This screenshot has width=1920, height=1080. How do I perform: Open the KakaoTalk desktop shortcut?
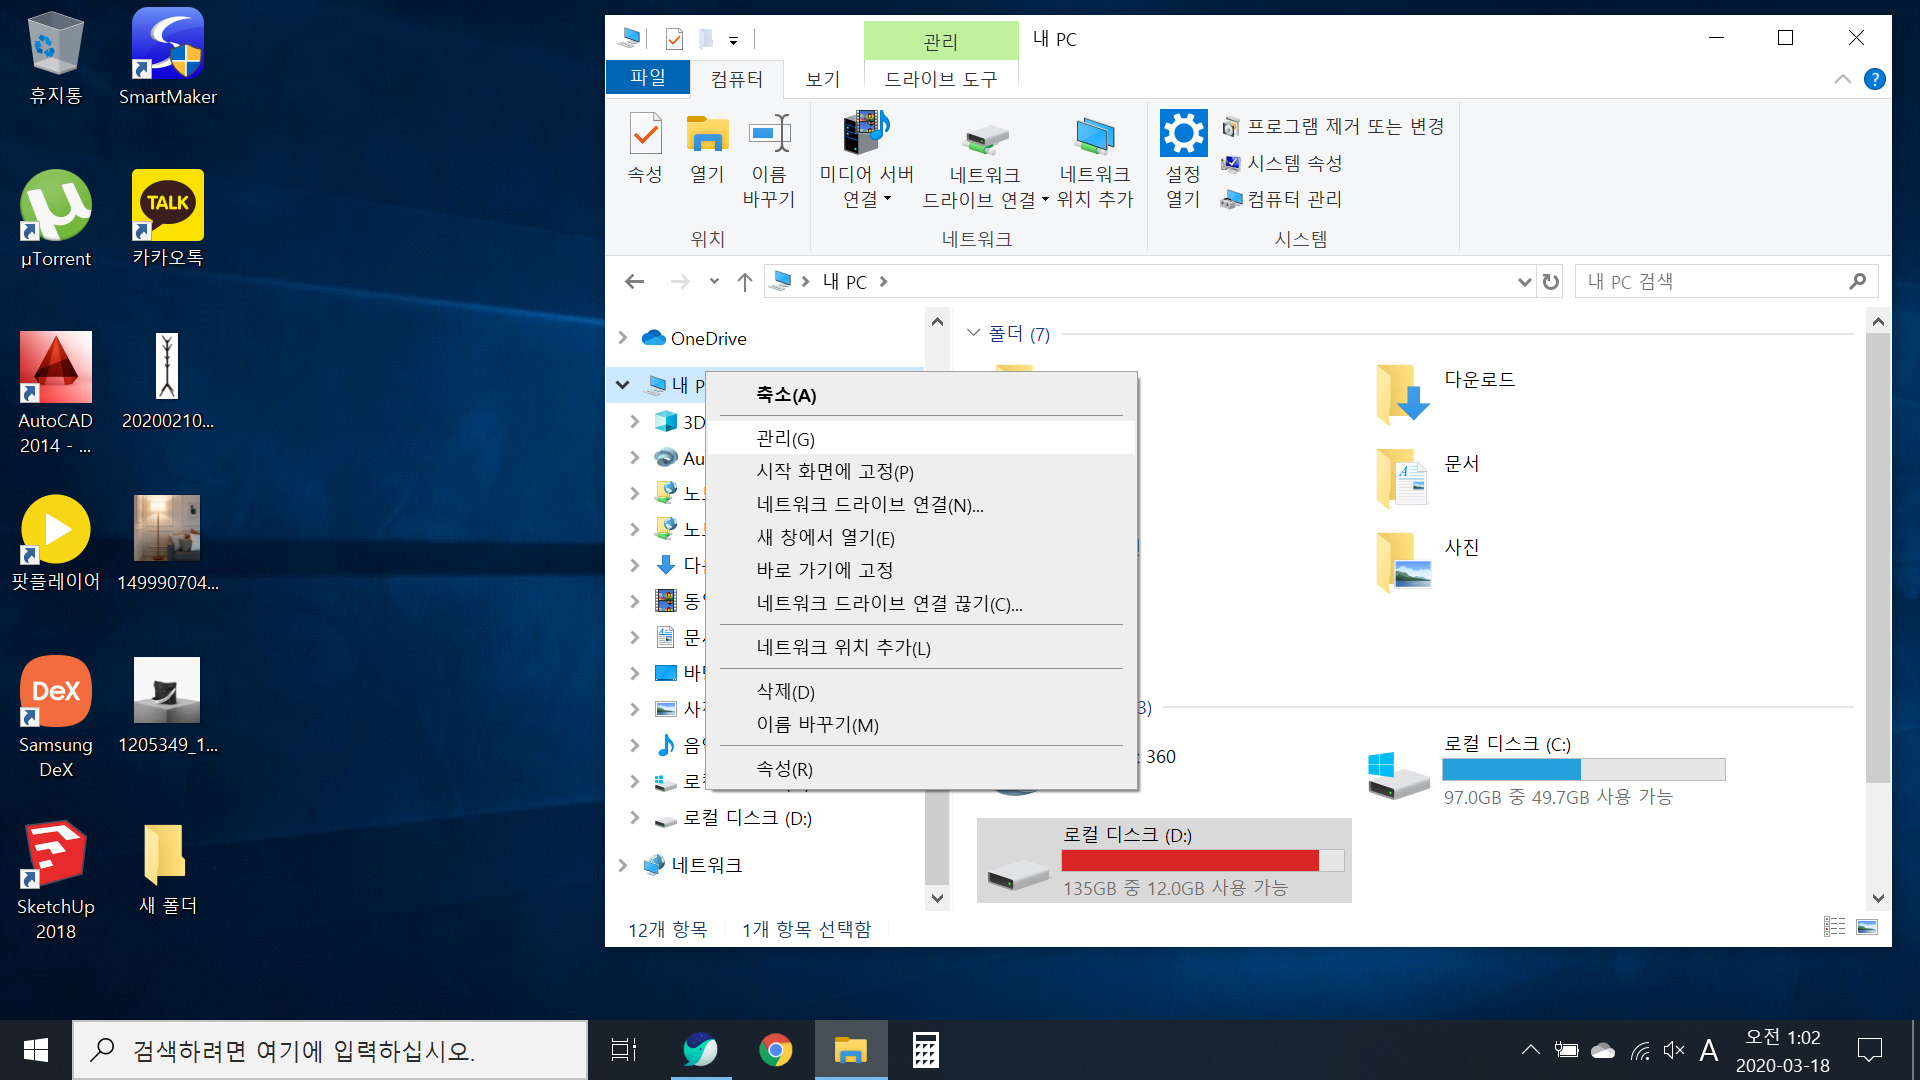point(168,218)
